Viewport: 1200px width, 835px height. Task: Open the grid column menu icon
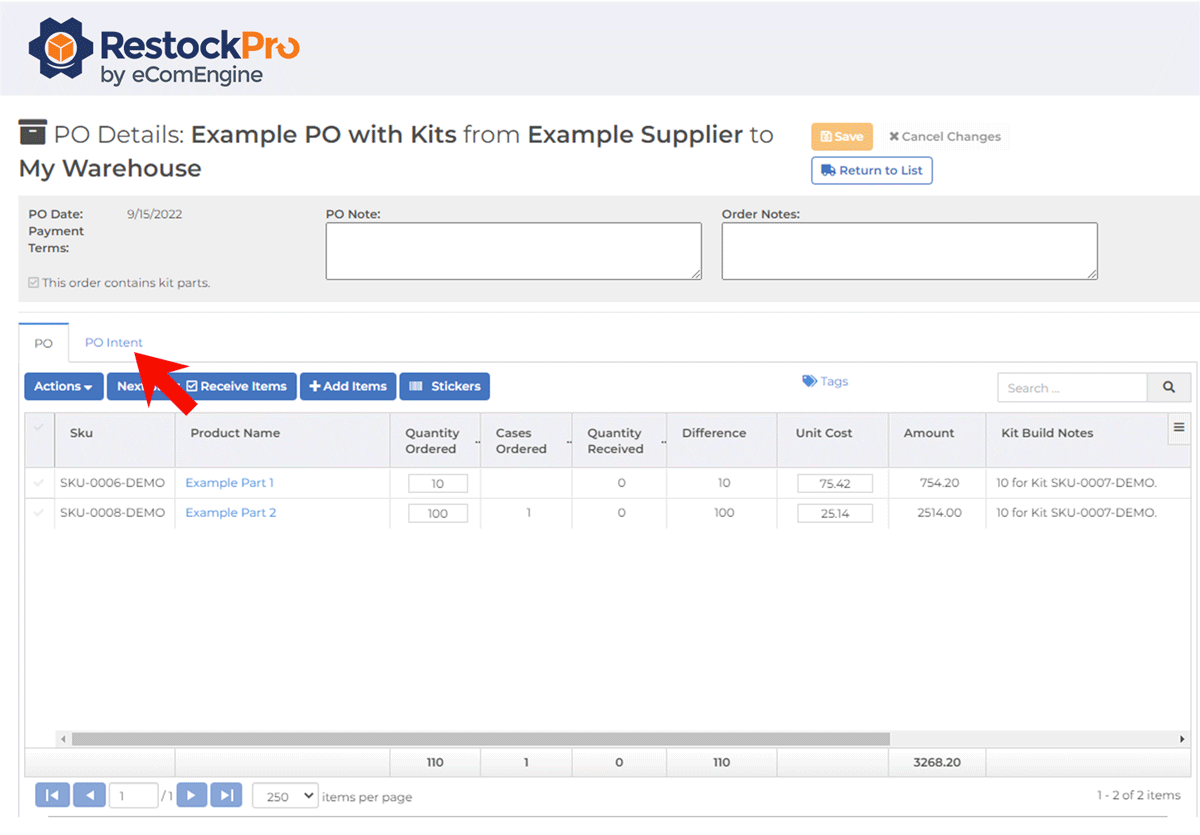coord(1178,428)
